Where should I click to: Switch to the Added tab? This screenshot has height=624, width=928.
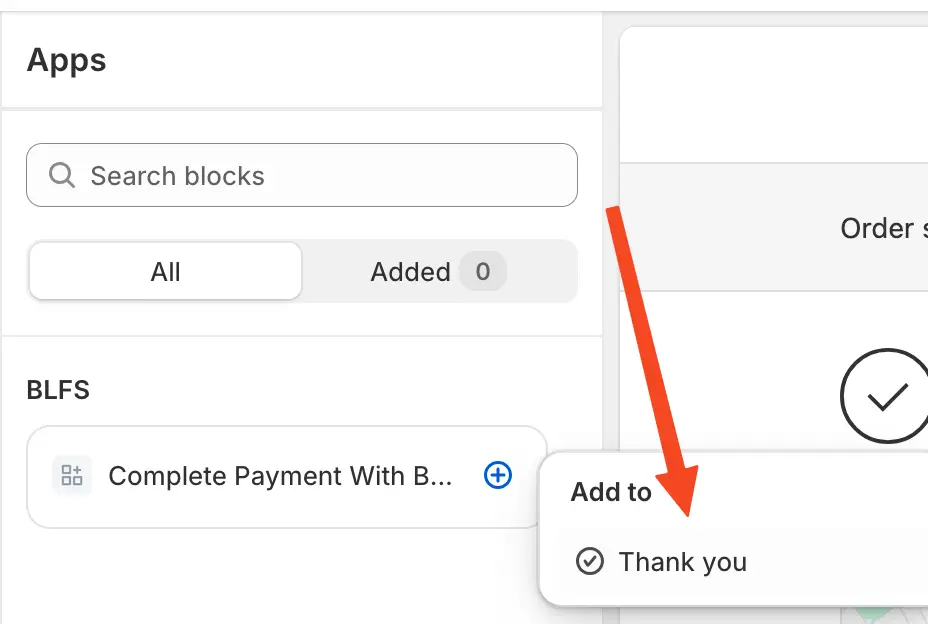tap(428, 271)
